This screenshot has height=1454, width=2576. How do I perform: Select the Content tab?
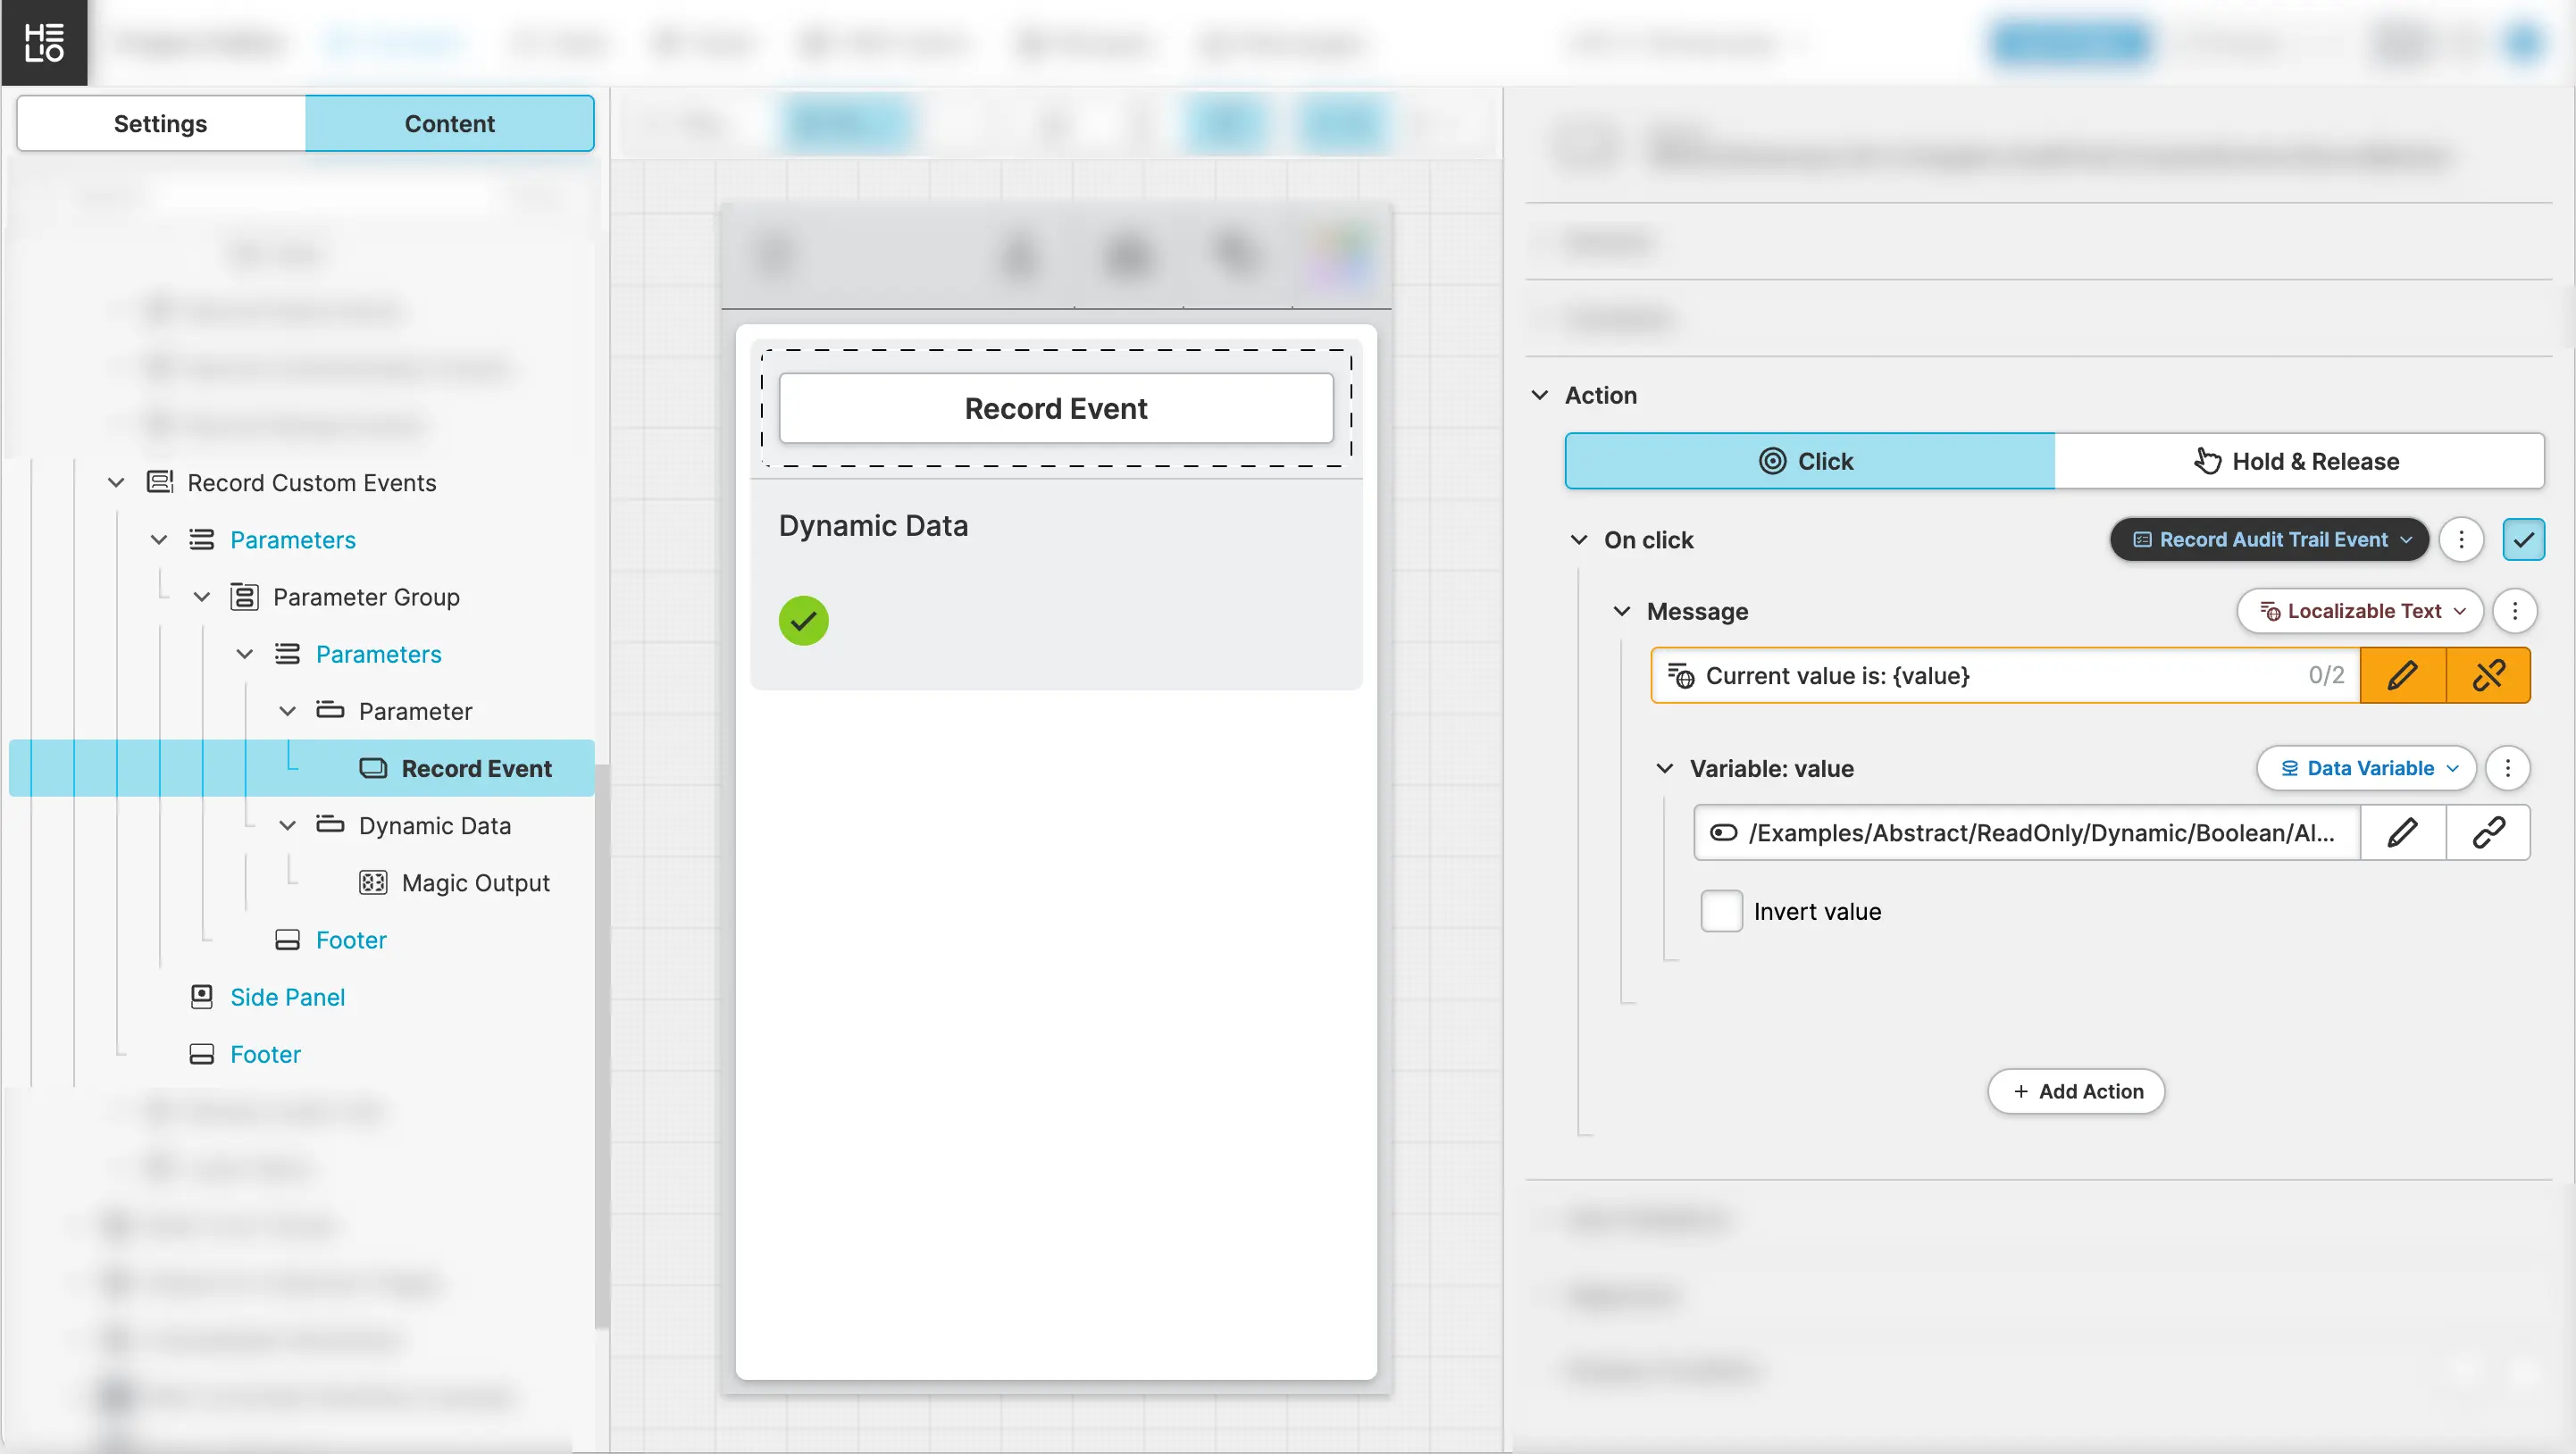click(x=449, y=124)
